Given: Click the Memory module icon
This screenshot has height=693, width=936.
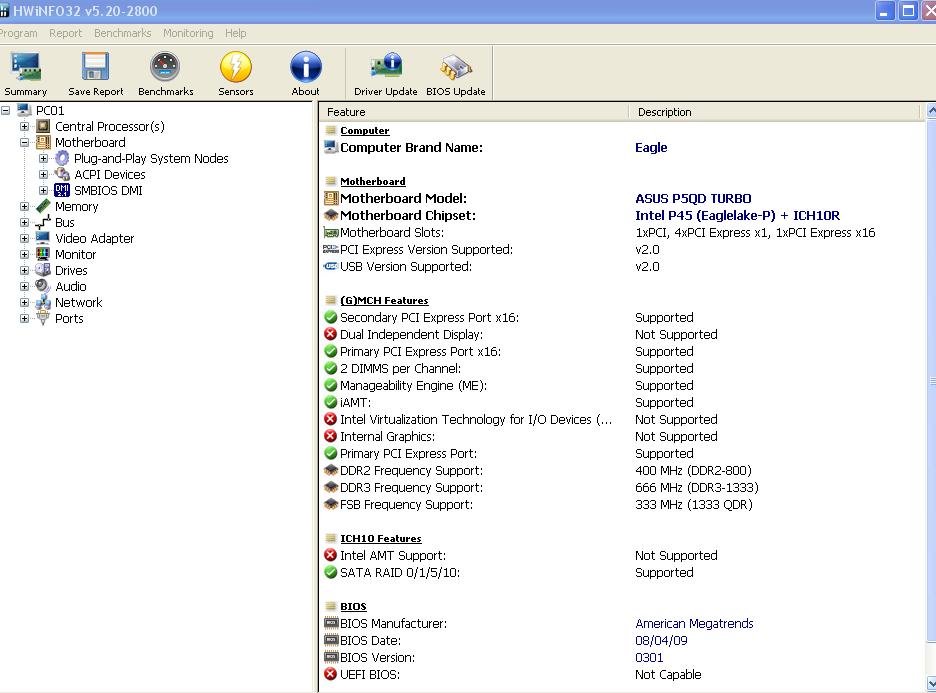Looking at the screenshot, I should click(x=43, y=206).
